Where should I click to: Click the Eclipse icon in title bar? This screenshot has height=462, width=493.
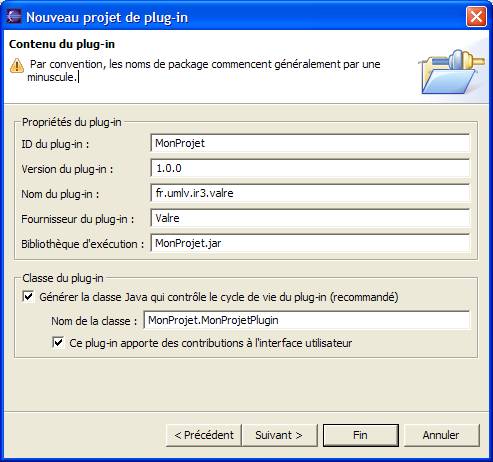(14, 16)
